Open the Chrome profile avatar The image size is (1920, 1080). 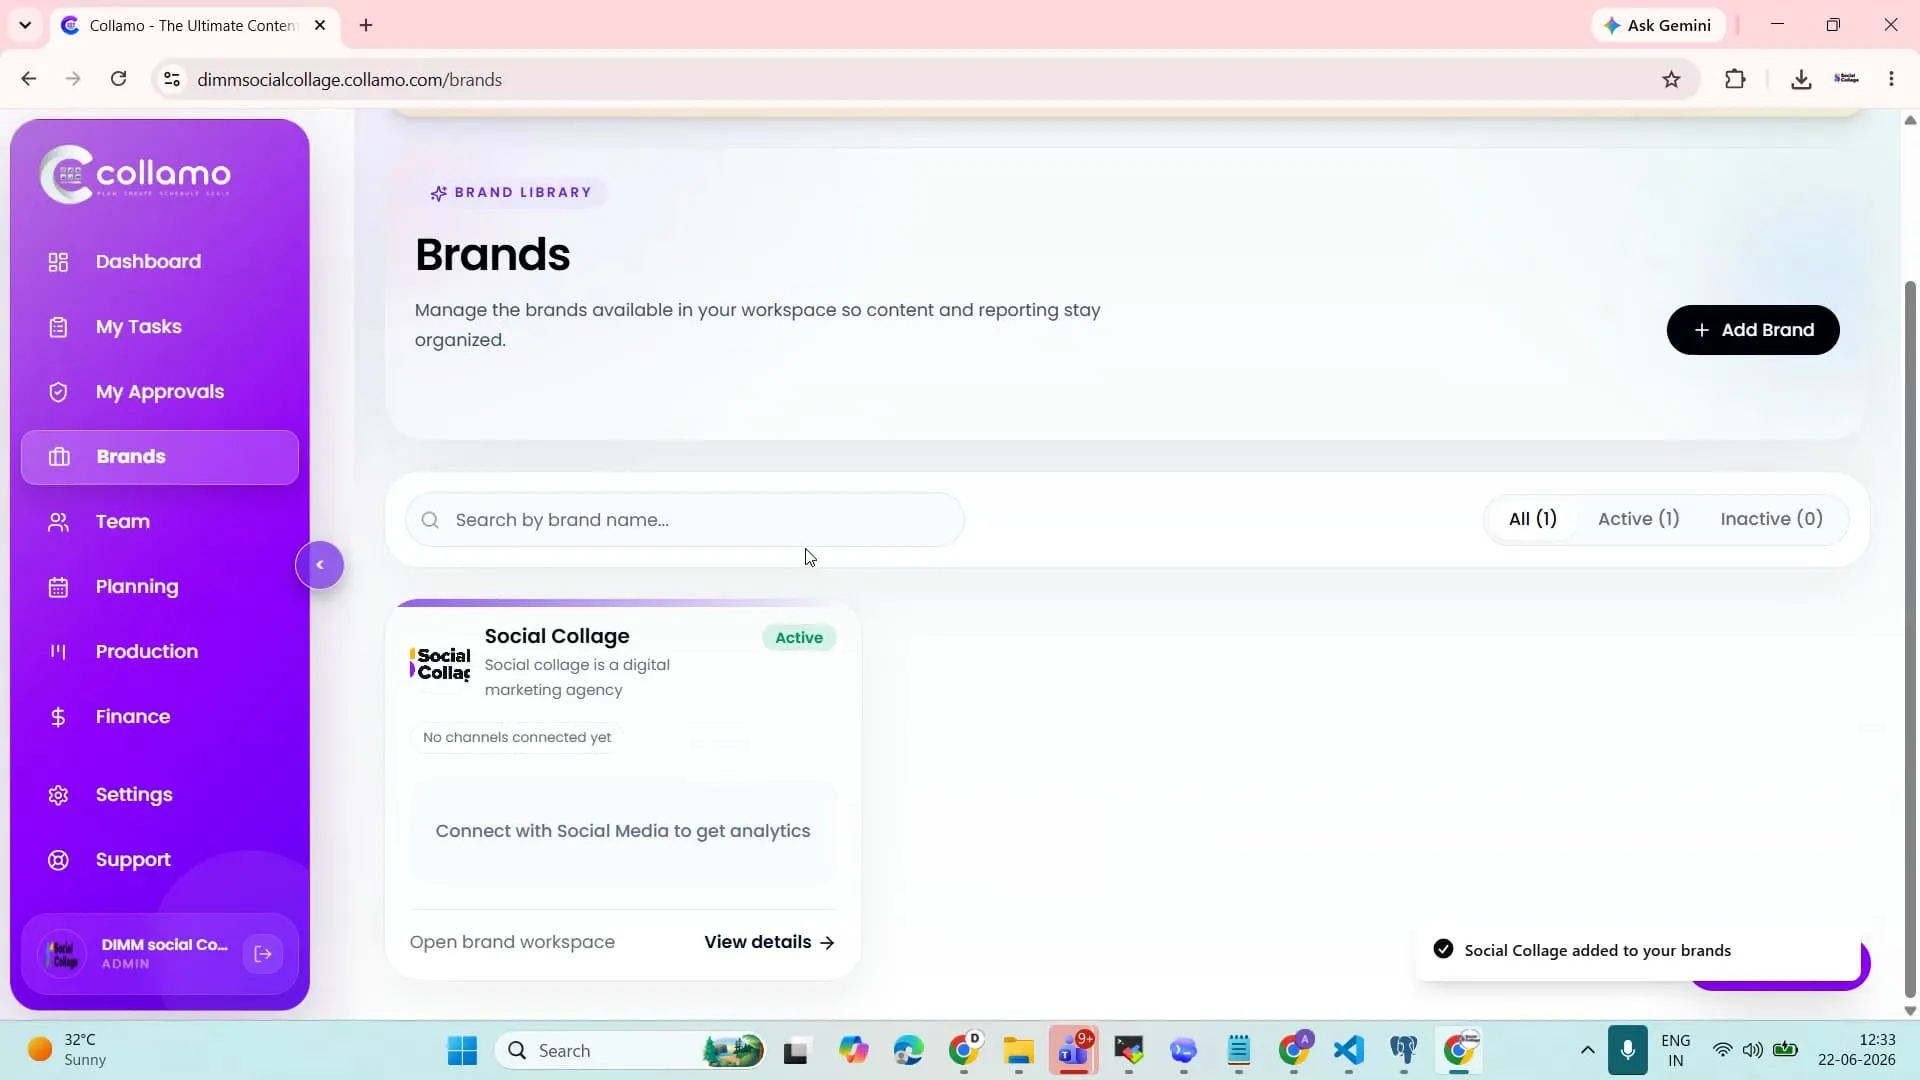[1846, 79]
